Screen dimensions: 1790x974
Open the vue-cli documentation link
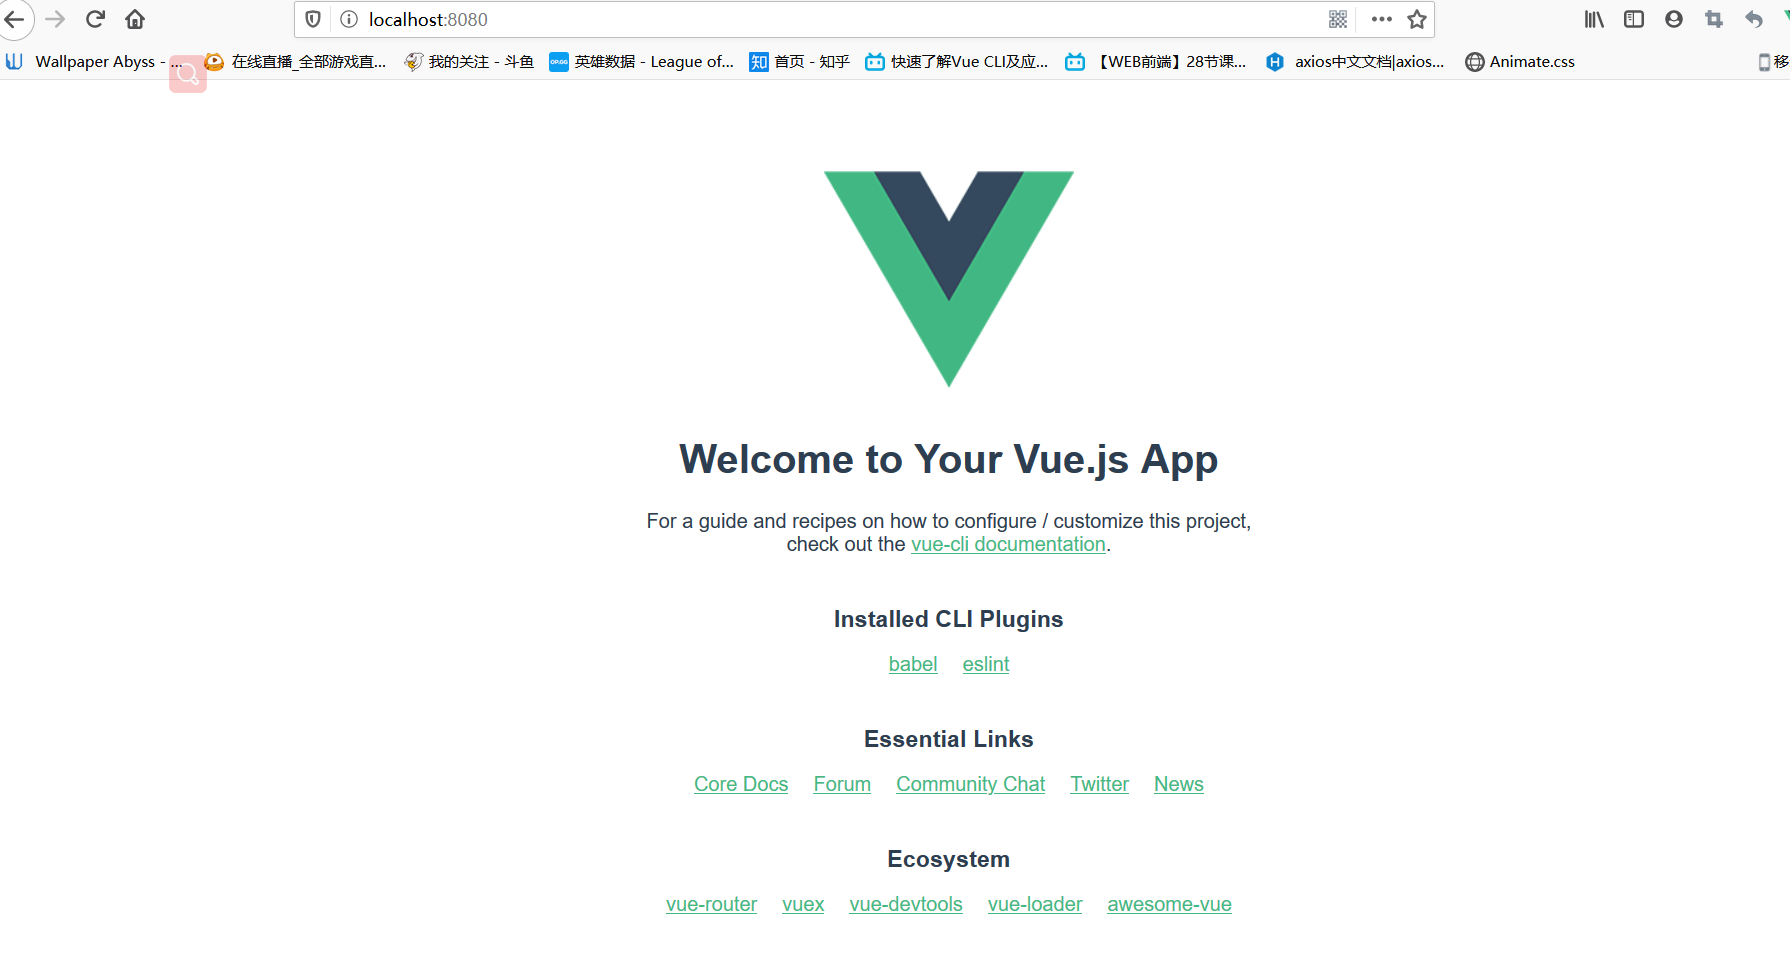pyautogui.click(x=1008, y=544)
